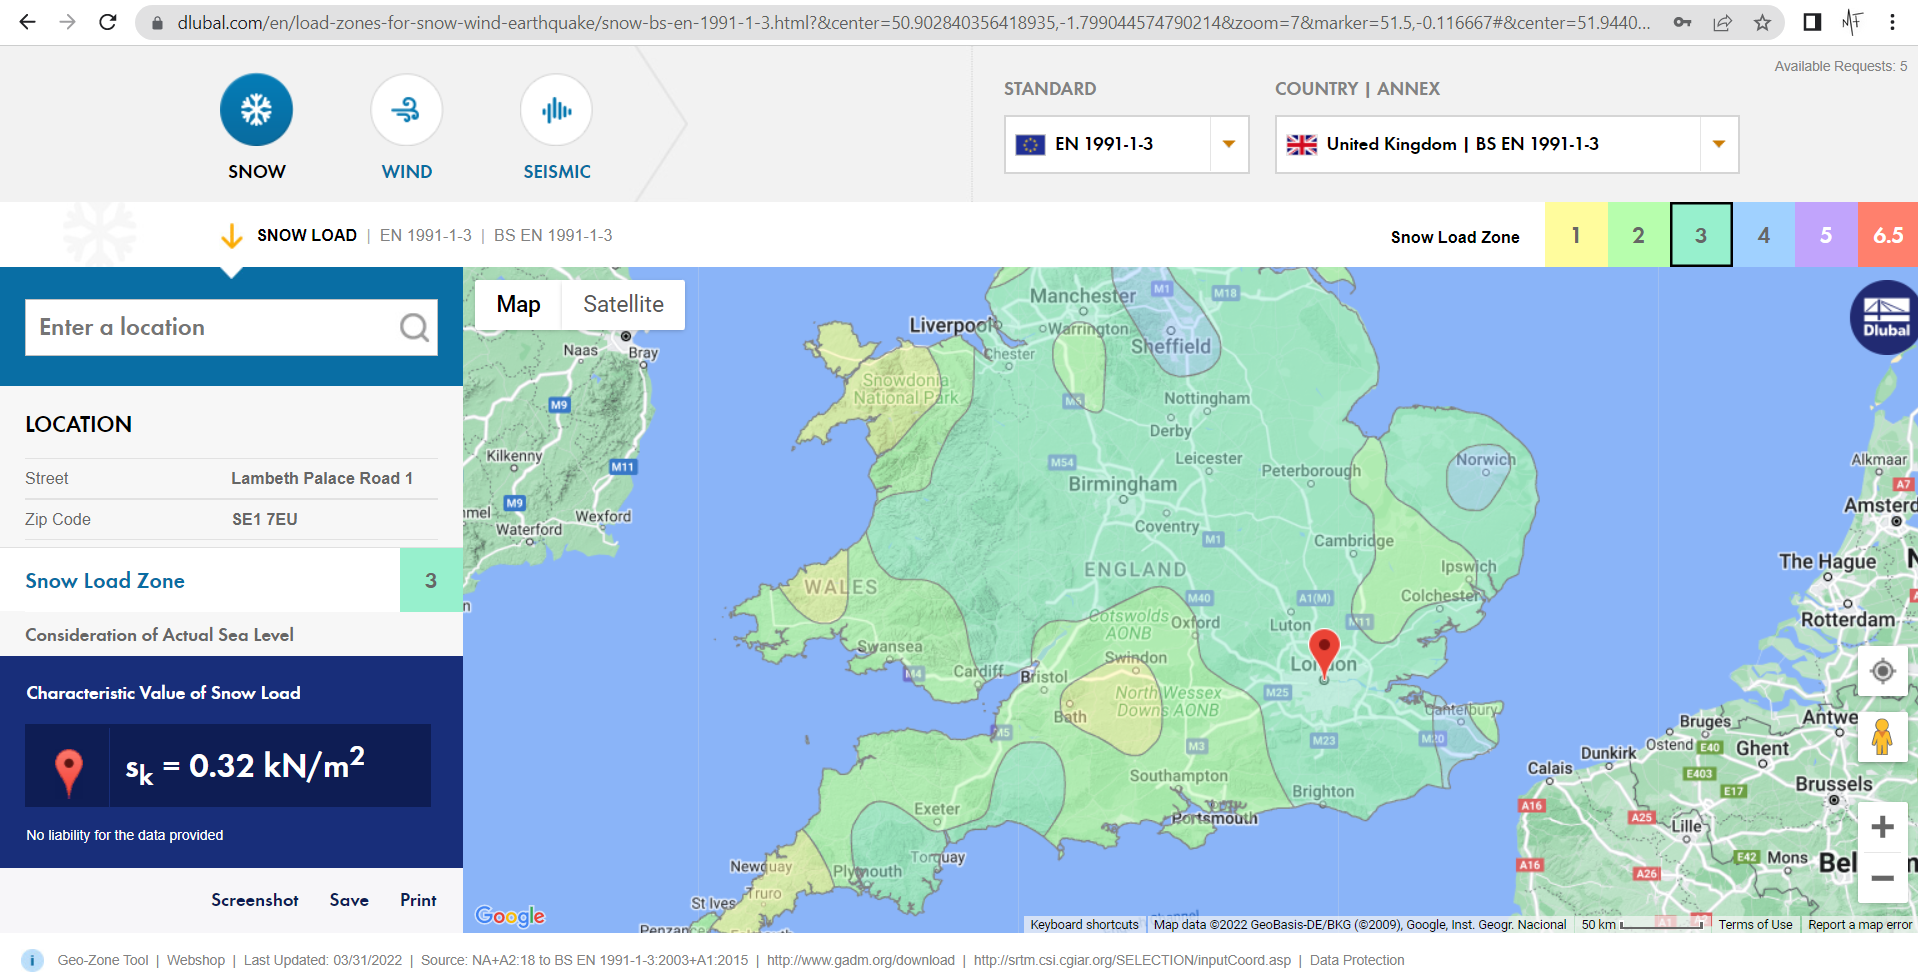Select Snow Load Zone 1 in the legend
The width and height of the screenshot is (1918, 978).
click(1575, 235)
